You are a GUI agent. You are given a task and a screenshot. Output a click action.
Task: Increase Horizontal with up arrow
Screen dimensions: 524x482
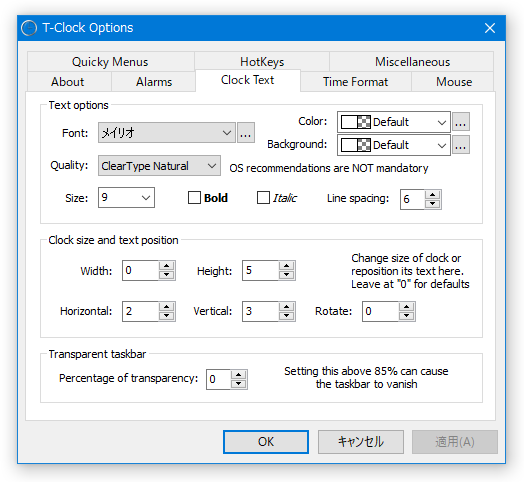click(166, 307)
